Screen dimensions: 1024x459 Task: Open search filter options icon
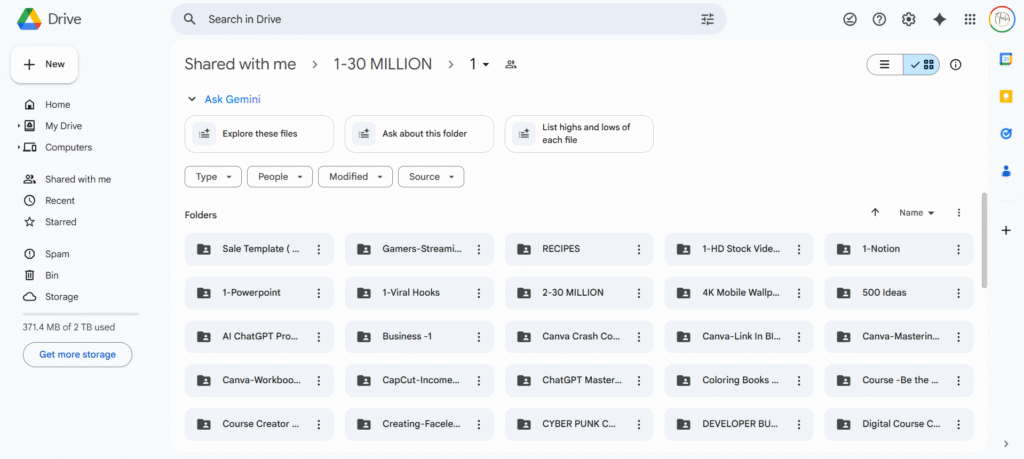708,19
